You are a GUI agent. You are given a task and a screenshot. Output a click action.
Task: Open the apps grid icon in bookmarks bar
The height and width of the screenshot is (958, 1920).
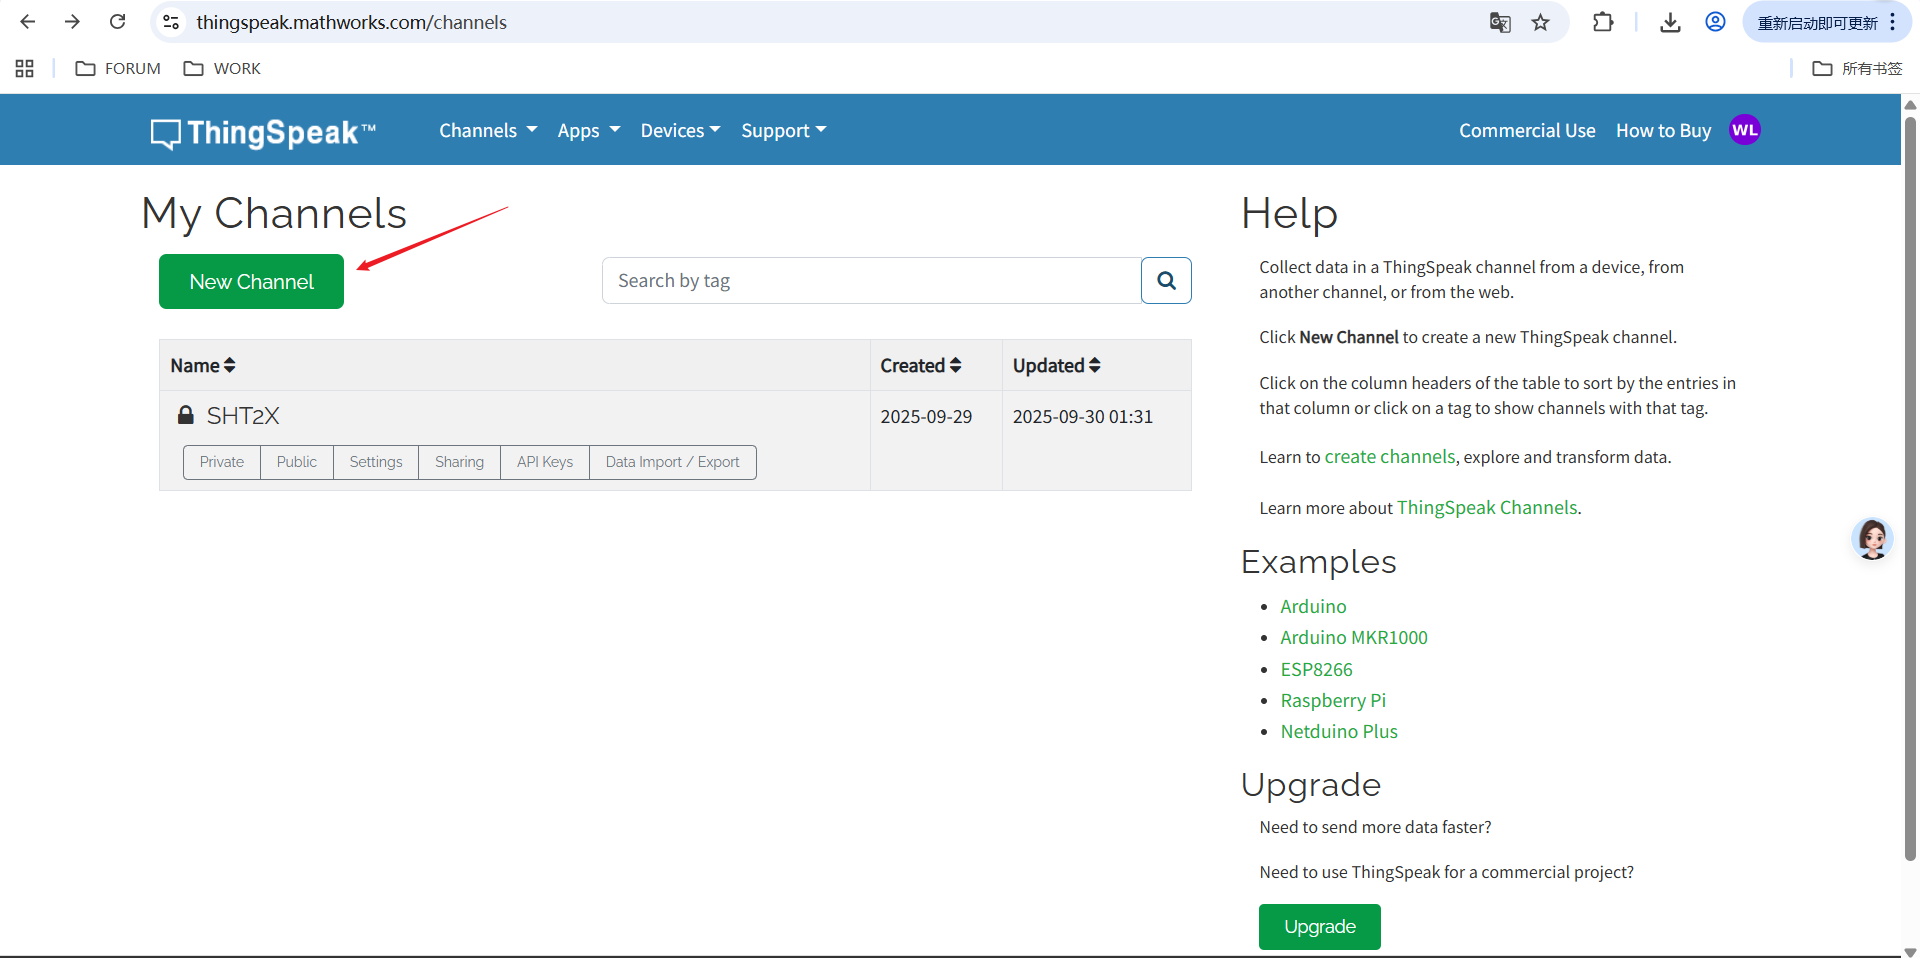tap(25, 68)
